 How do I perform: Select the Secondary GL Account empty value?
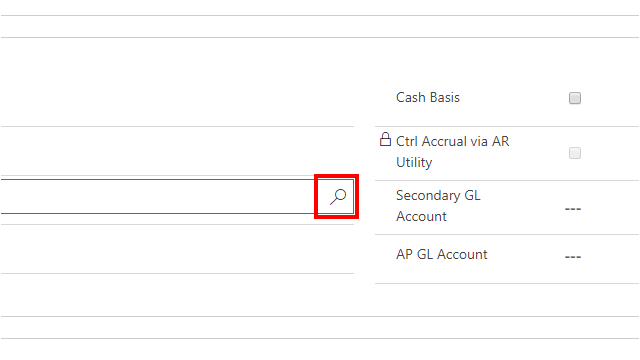573,209
